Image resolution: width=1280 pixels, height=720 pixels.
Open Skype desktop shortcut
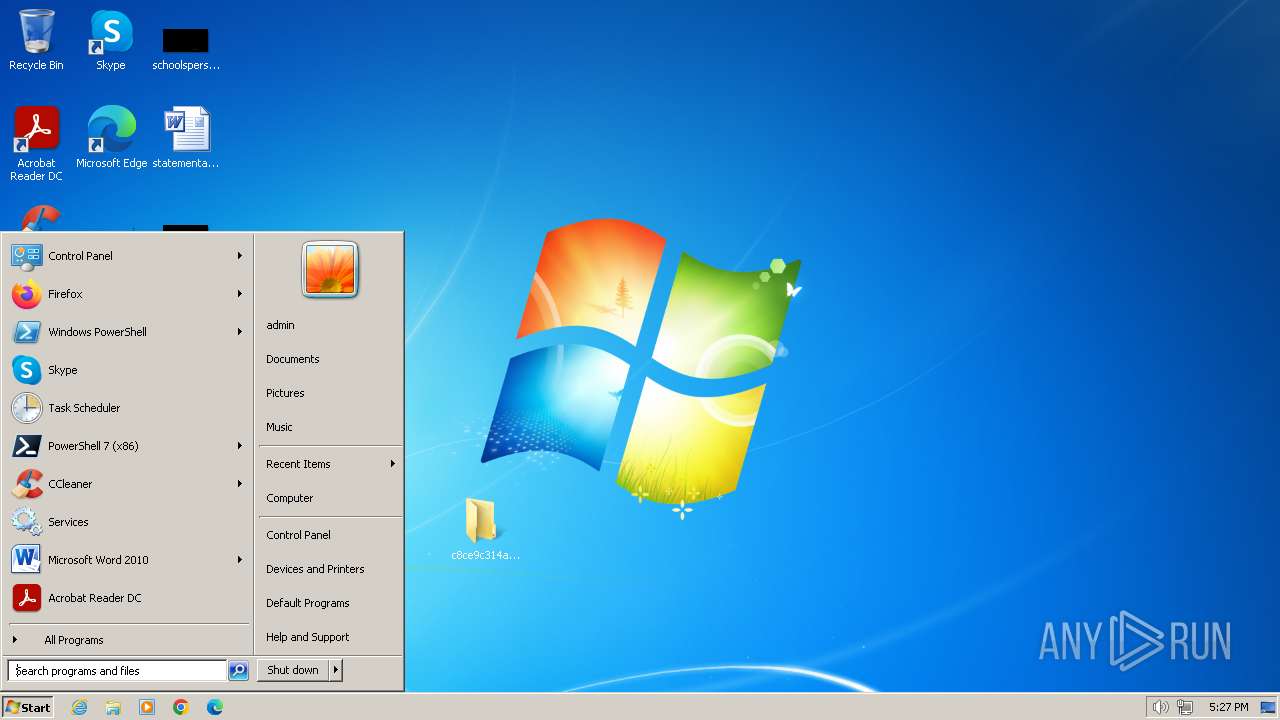click(110, 40)
